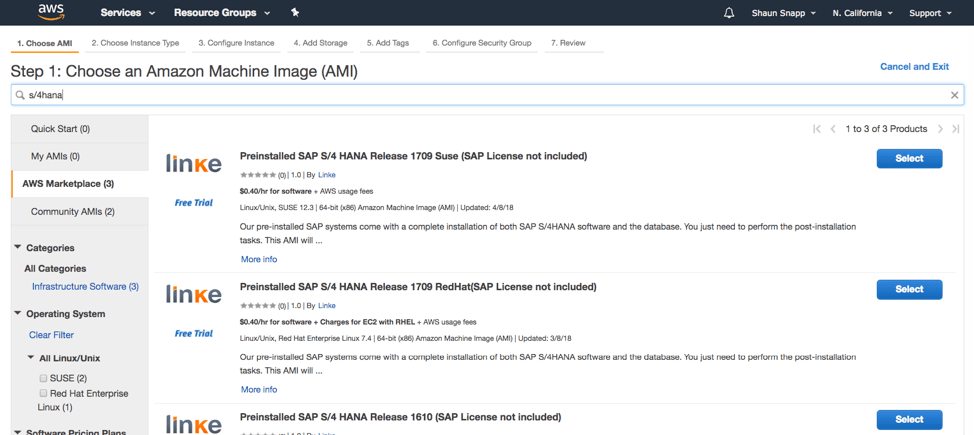Tick the SUSE (2) checkbox
Image resolution: width=974 pixels, height=435 pixels.
tap(43, 378)
